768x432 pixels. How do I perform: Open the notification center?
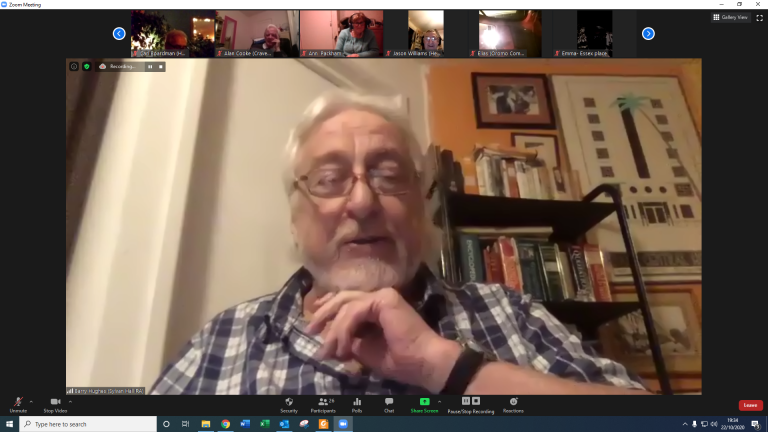[x=756, y=424]
